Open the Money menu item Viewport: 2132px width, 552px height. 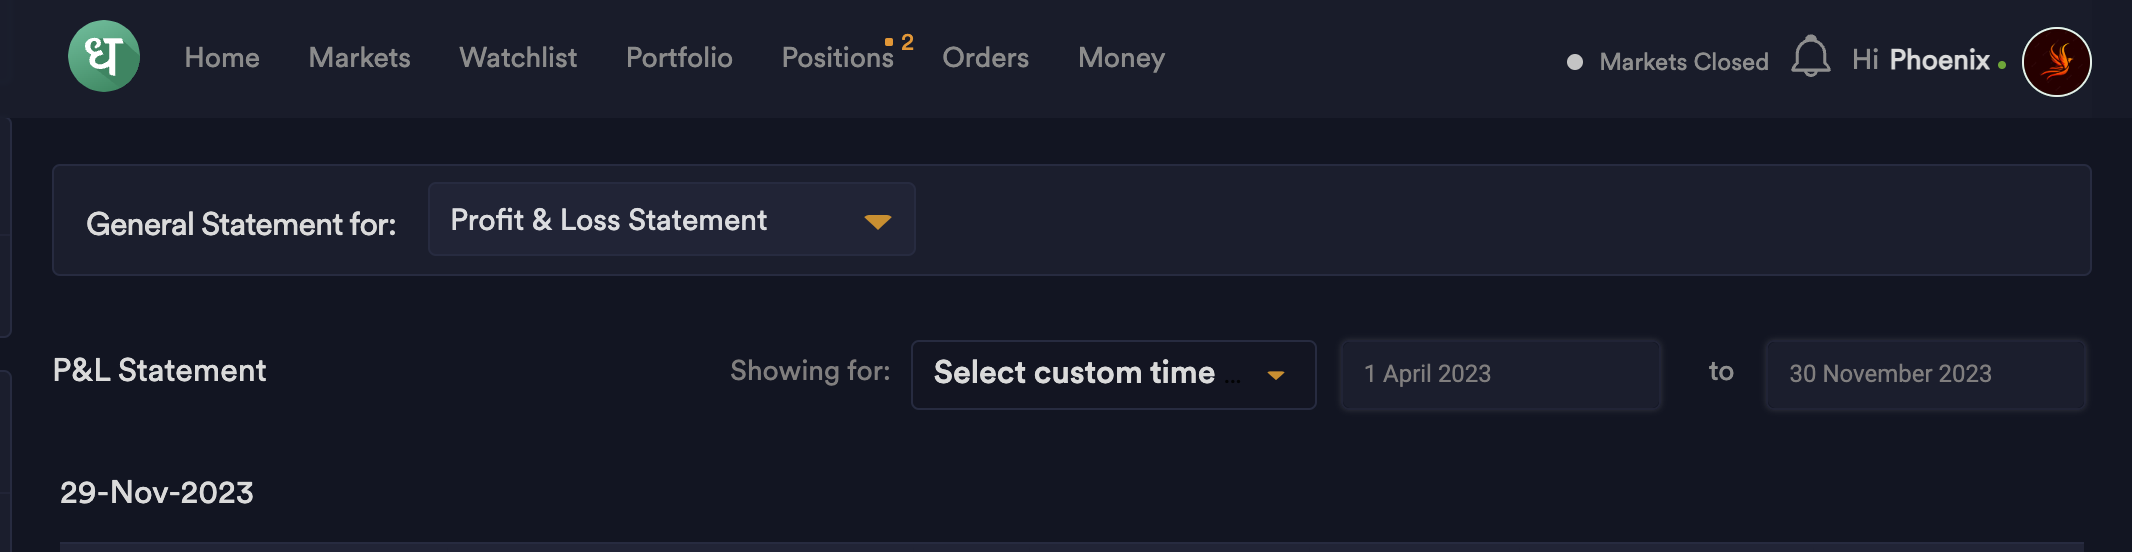click(1121, 58)
